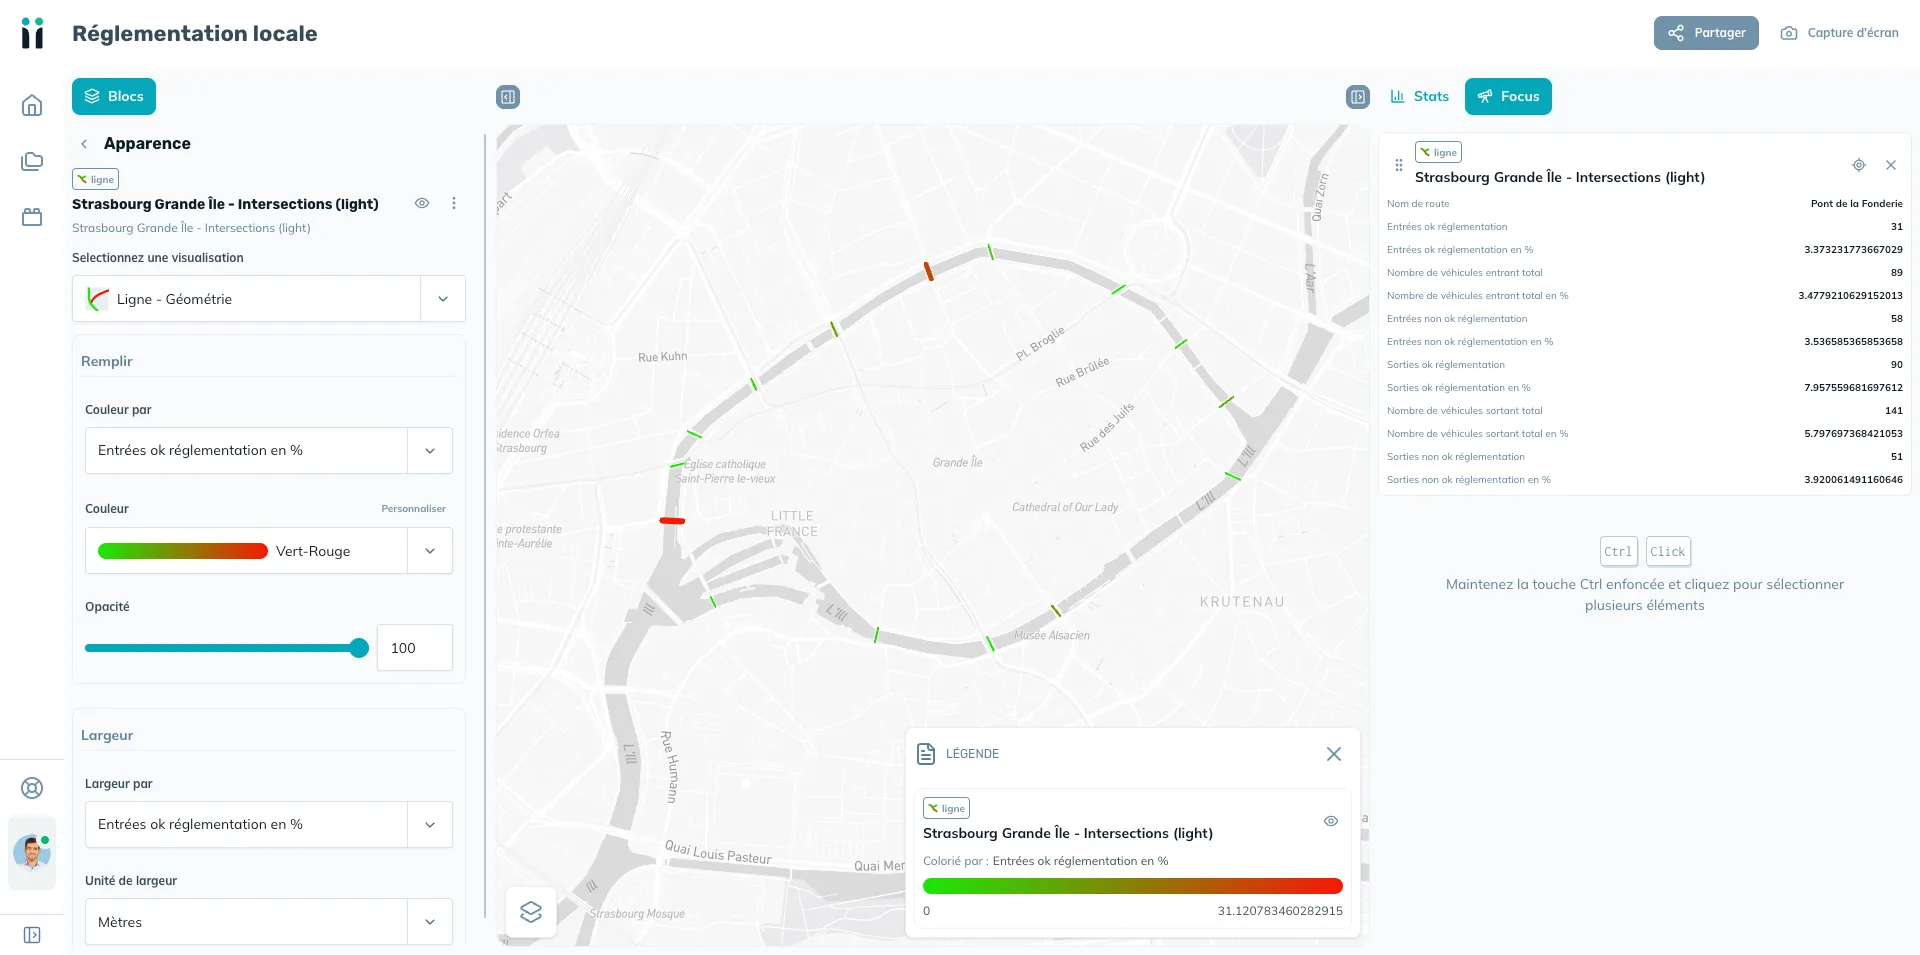Viewport: 1920px width, 955px height.
Task: Open the Vert-Rouge color palette dropdown arrow
Action: [430, 551]
